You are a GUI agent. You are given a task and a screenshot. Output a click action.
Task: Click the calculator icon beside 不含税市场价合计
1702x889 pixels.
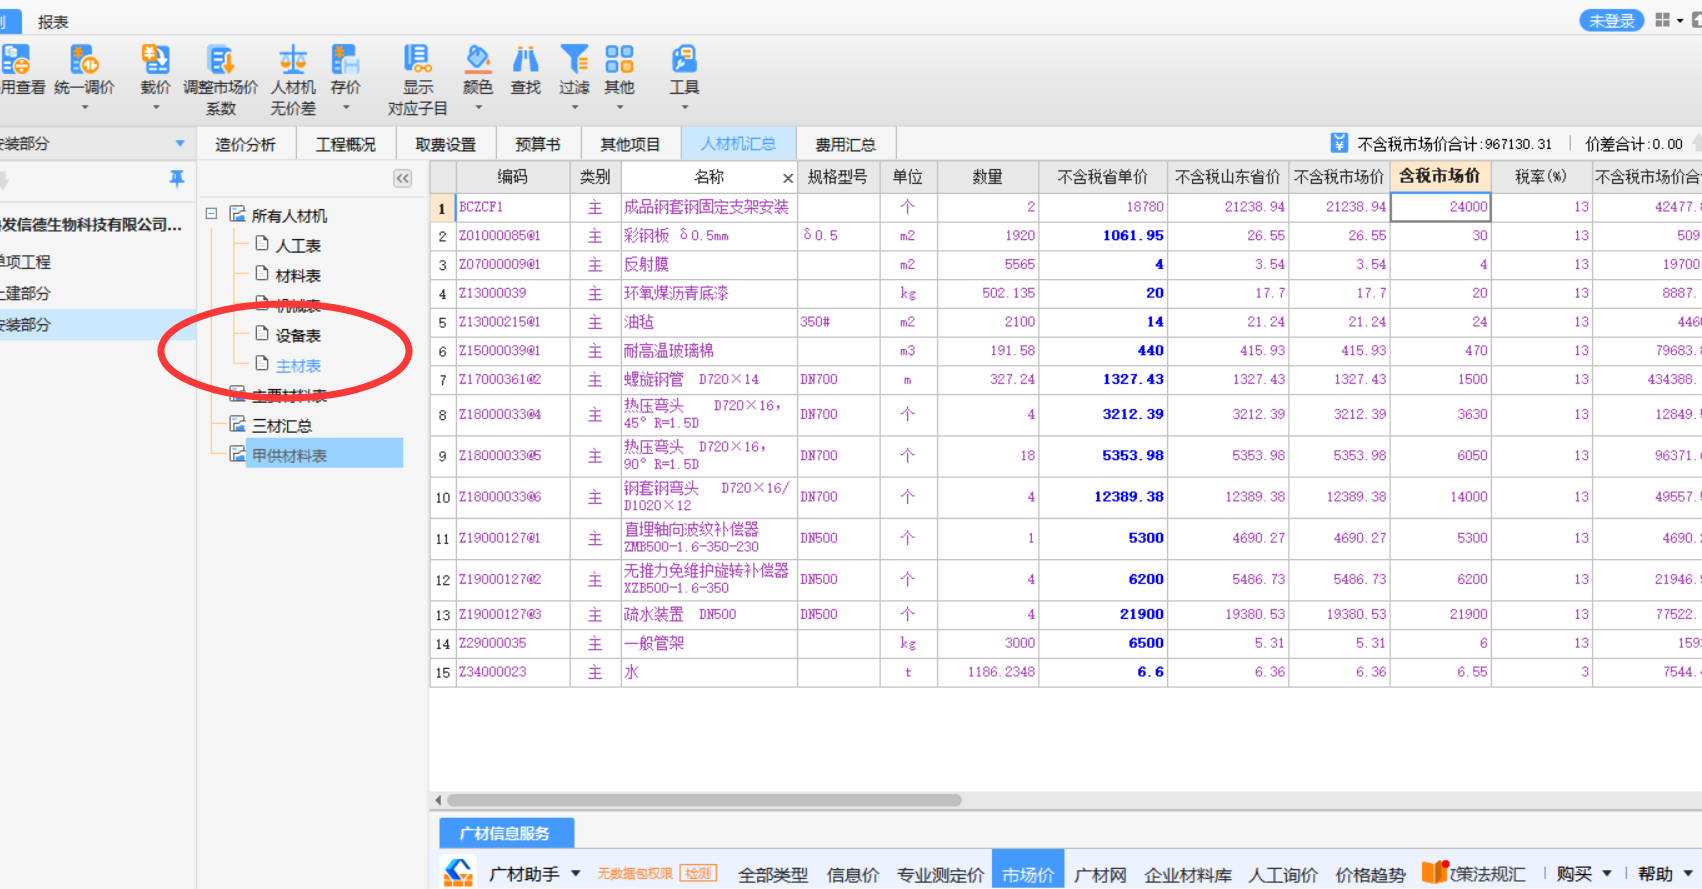[1339, 143]
